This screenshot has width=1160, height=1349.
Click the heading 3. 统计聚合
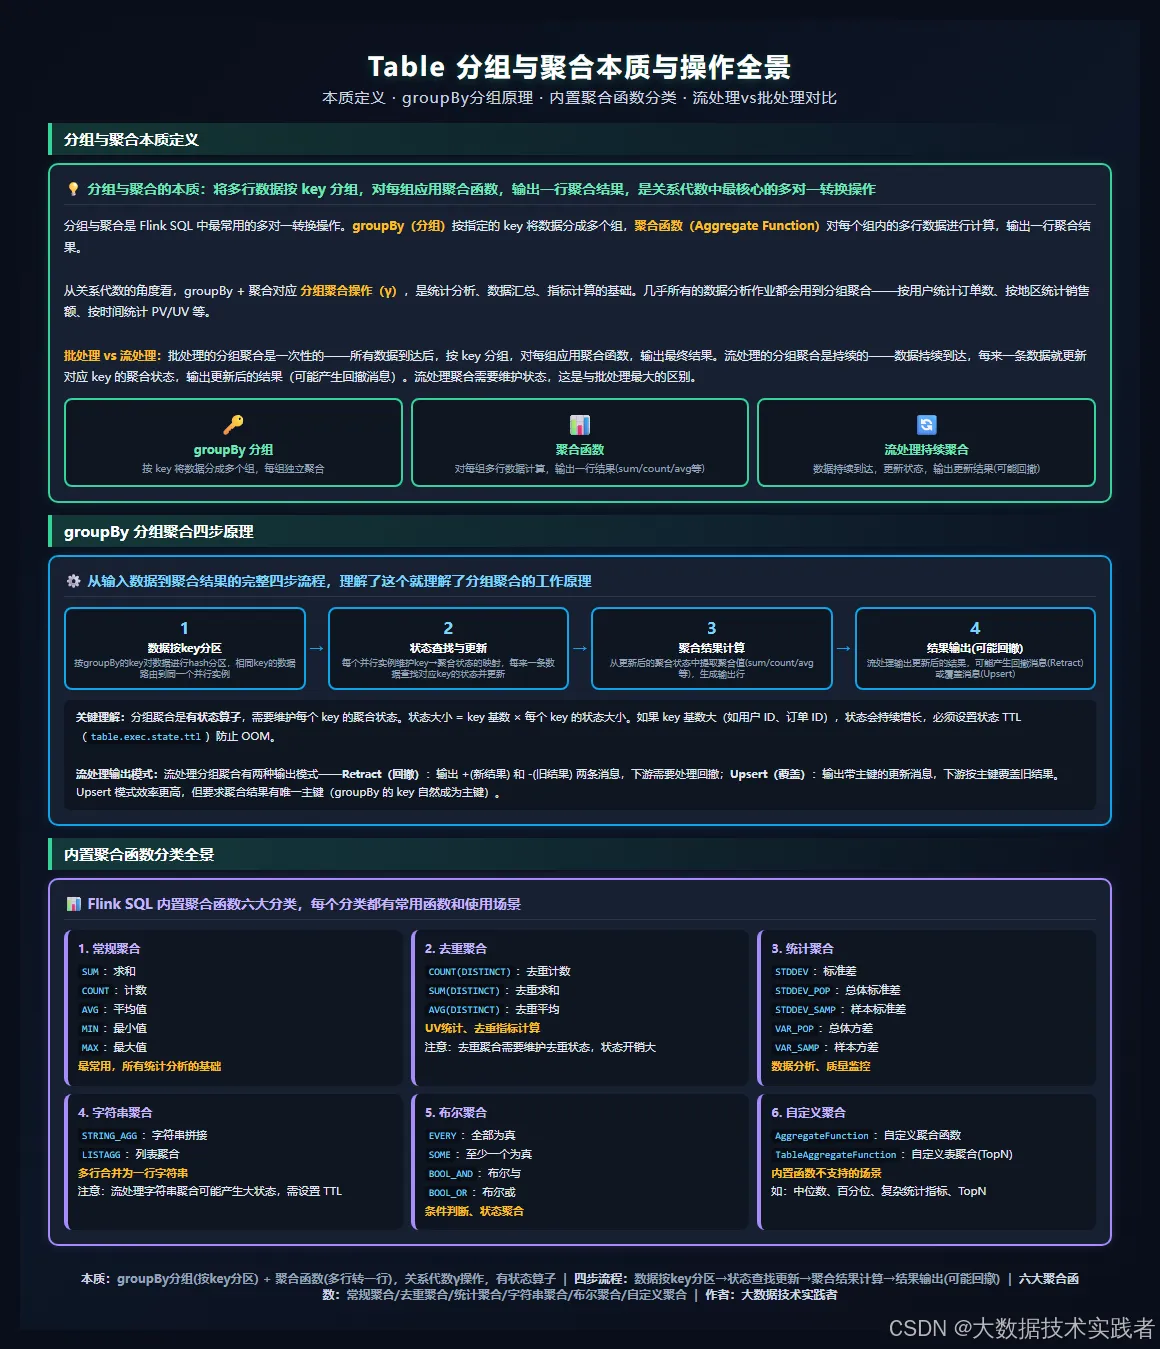802,949
